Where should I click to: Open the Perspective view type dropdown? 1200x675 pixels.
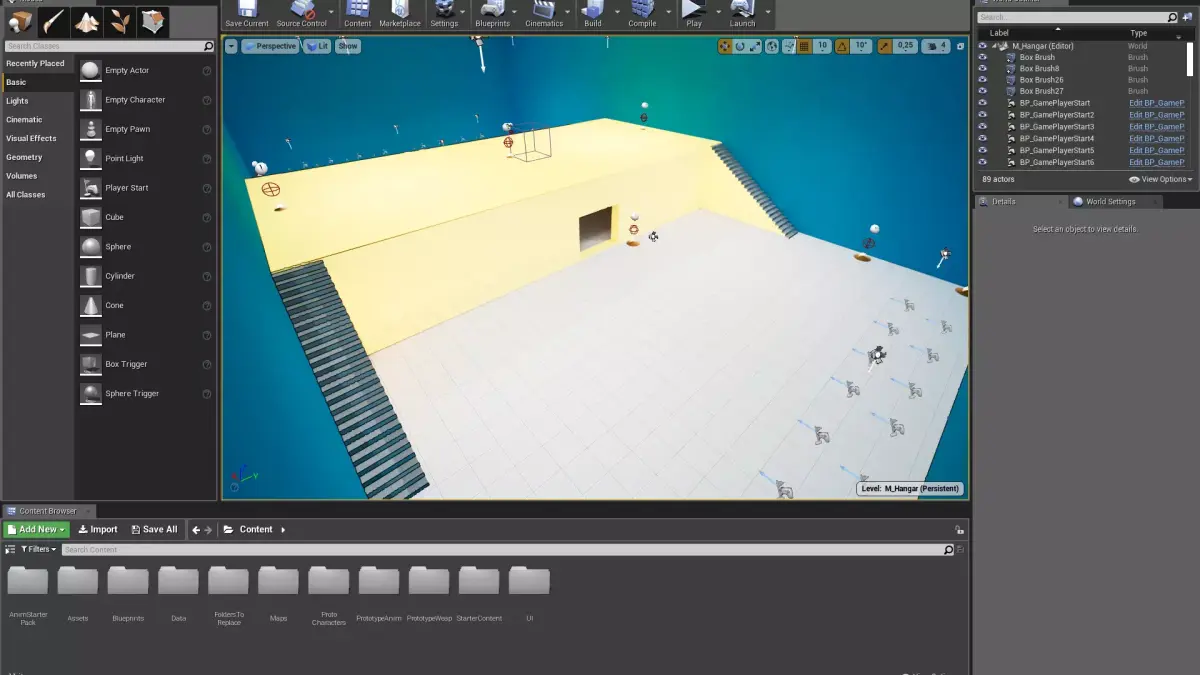coord(270,46)
